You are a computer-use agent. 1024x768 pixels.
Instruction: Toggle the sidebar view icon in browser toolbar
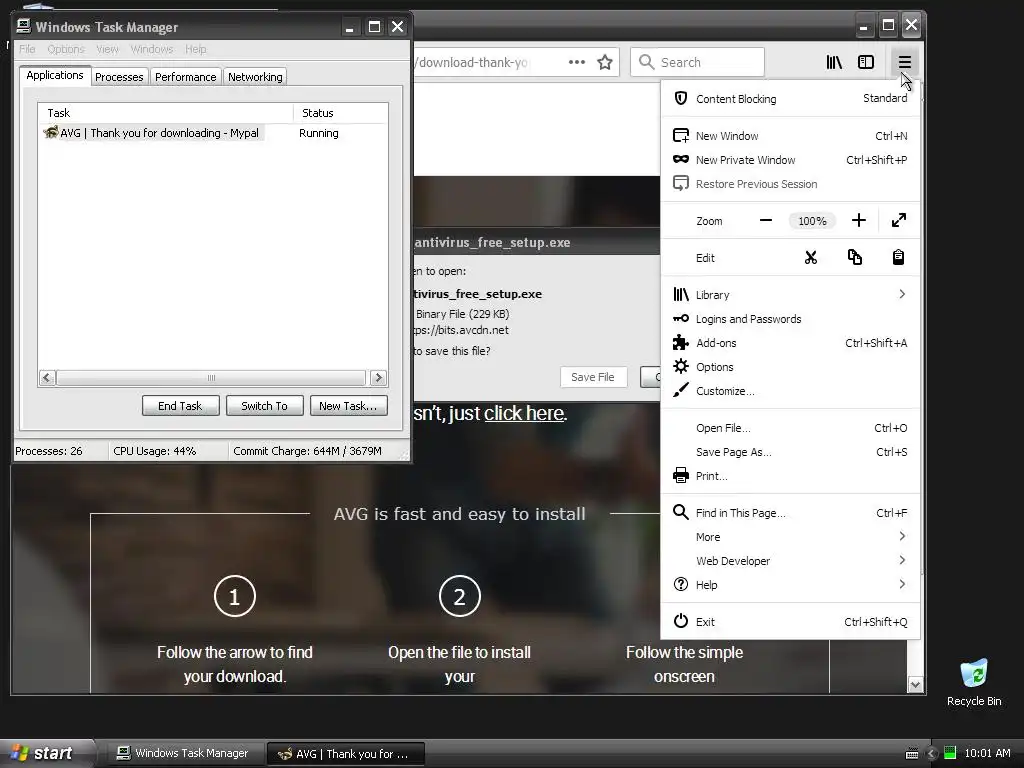[866, 62]
